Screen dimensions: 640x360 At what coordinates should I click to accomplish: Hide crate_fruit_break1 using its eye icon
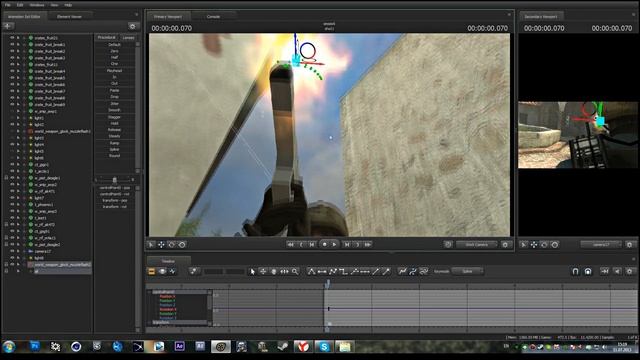point(12,44)
